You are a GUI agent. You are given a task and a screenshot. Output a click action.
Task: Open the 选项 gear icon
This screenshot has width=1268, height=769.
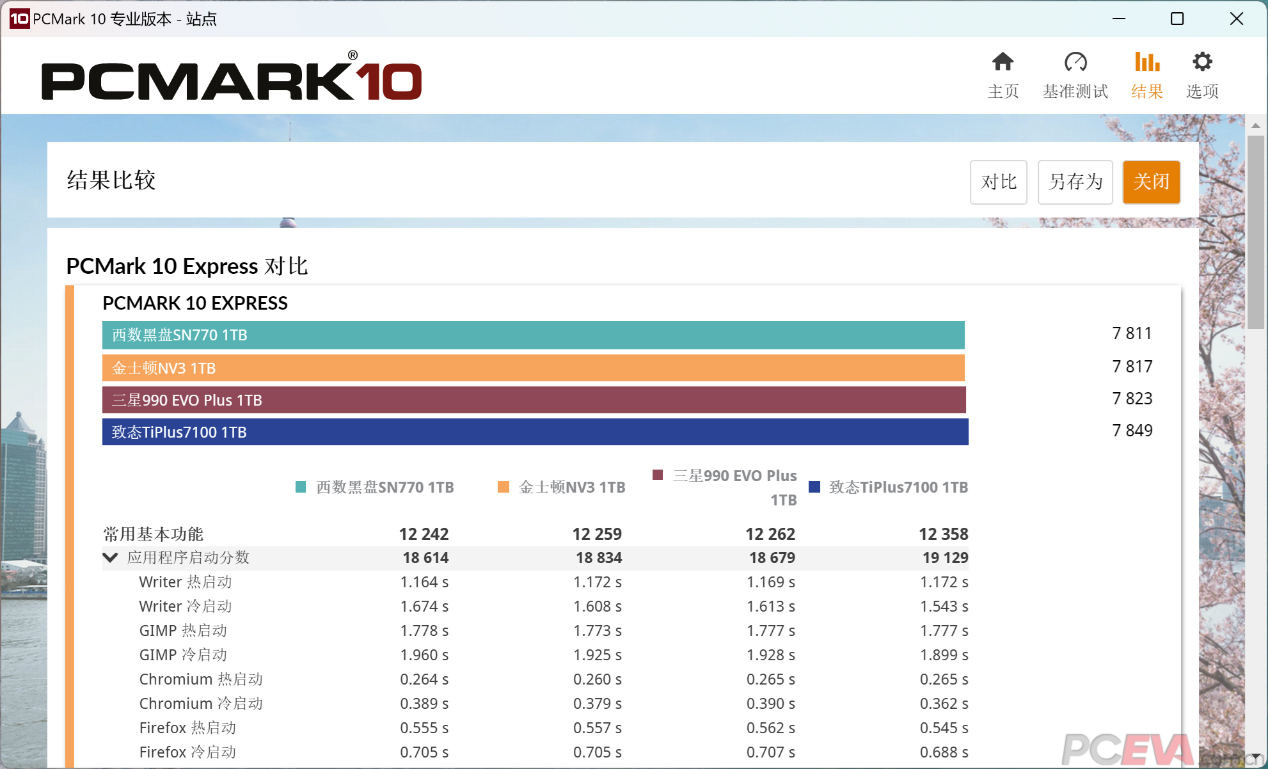point(1202,62)
